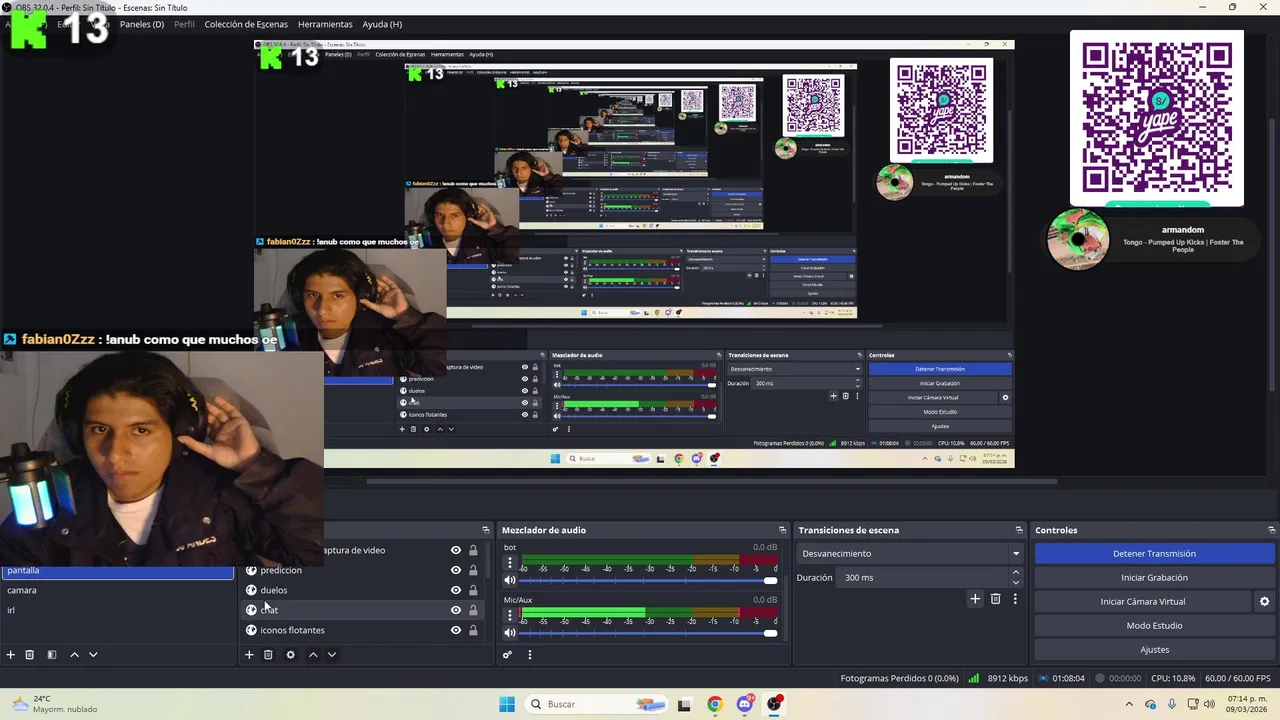Toggle visibility of iconos flotantes source
The width and height of the screenshot is (1280, 720).
pos(456,630)
